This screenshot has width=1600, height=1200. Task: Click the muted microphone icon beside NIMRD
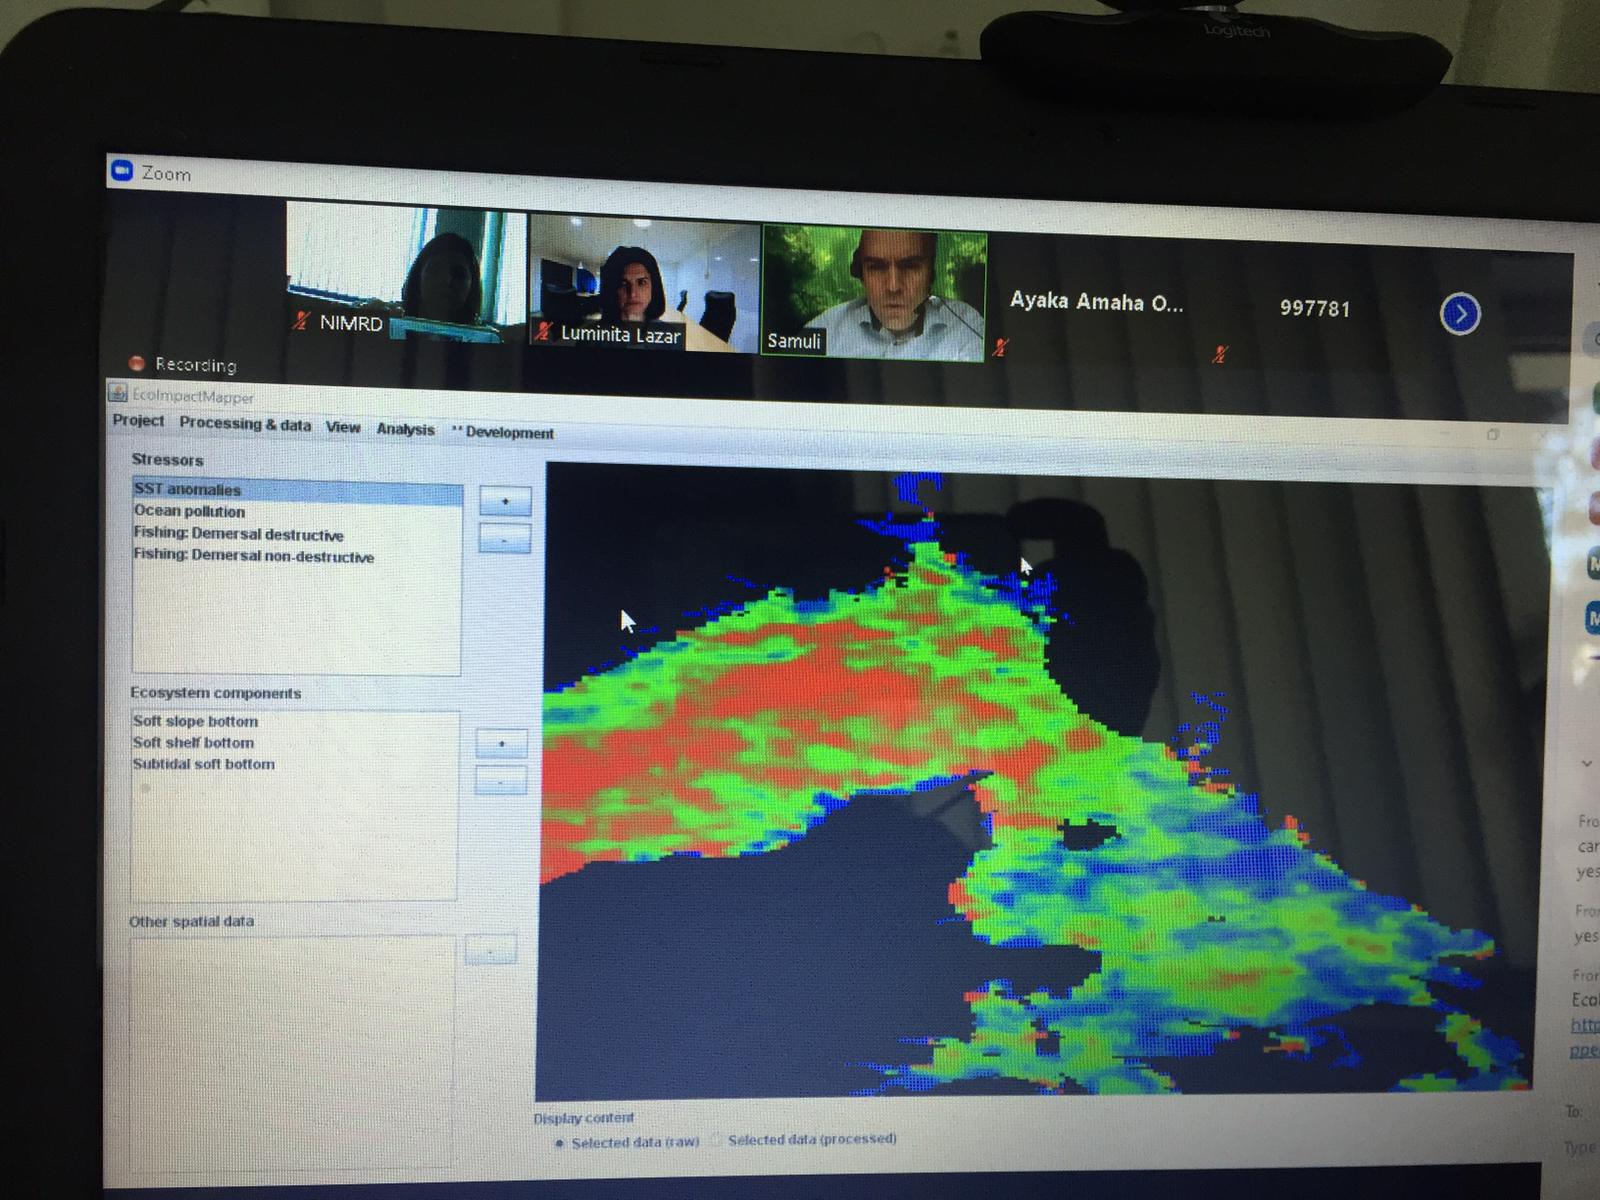302,321
